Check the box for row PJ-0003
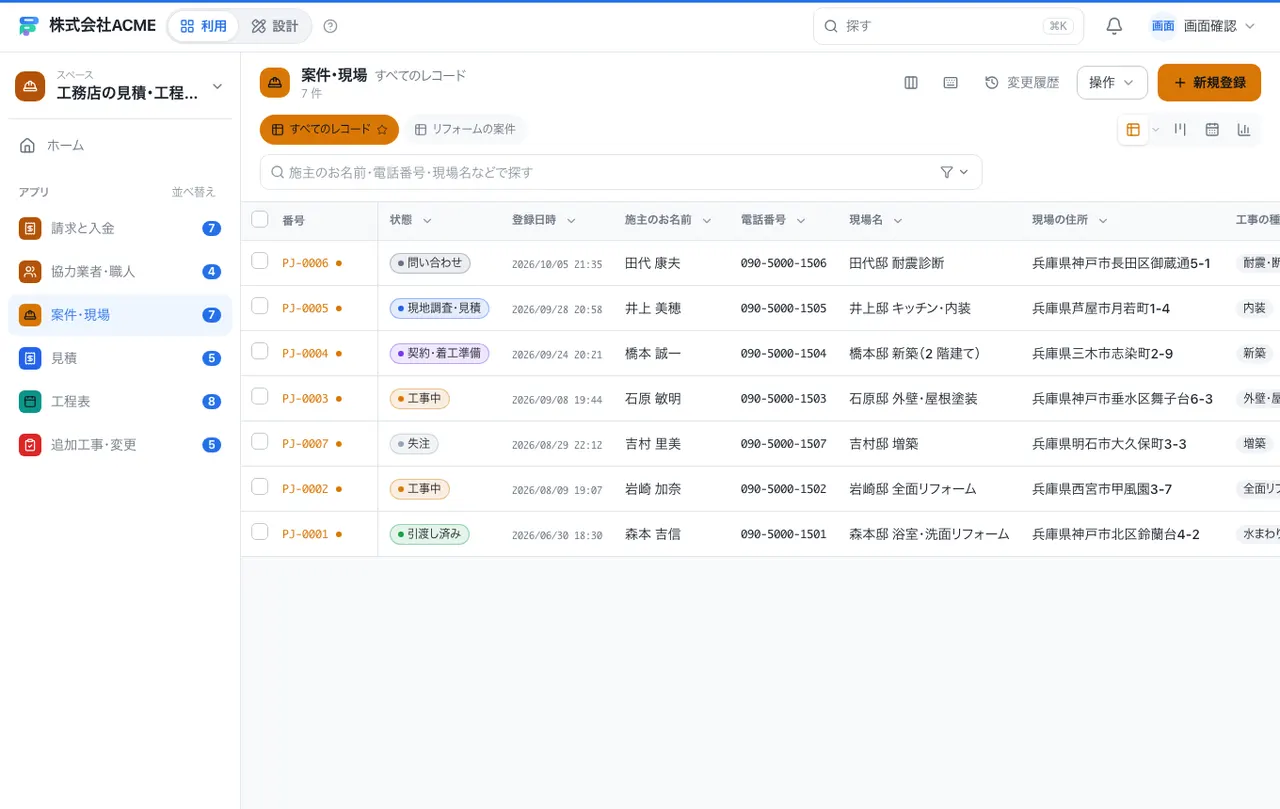1280x809 pixels. tap(260, 396)
